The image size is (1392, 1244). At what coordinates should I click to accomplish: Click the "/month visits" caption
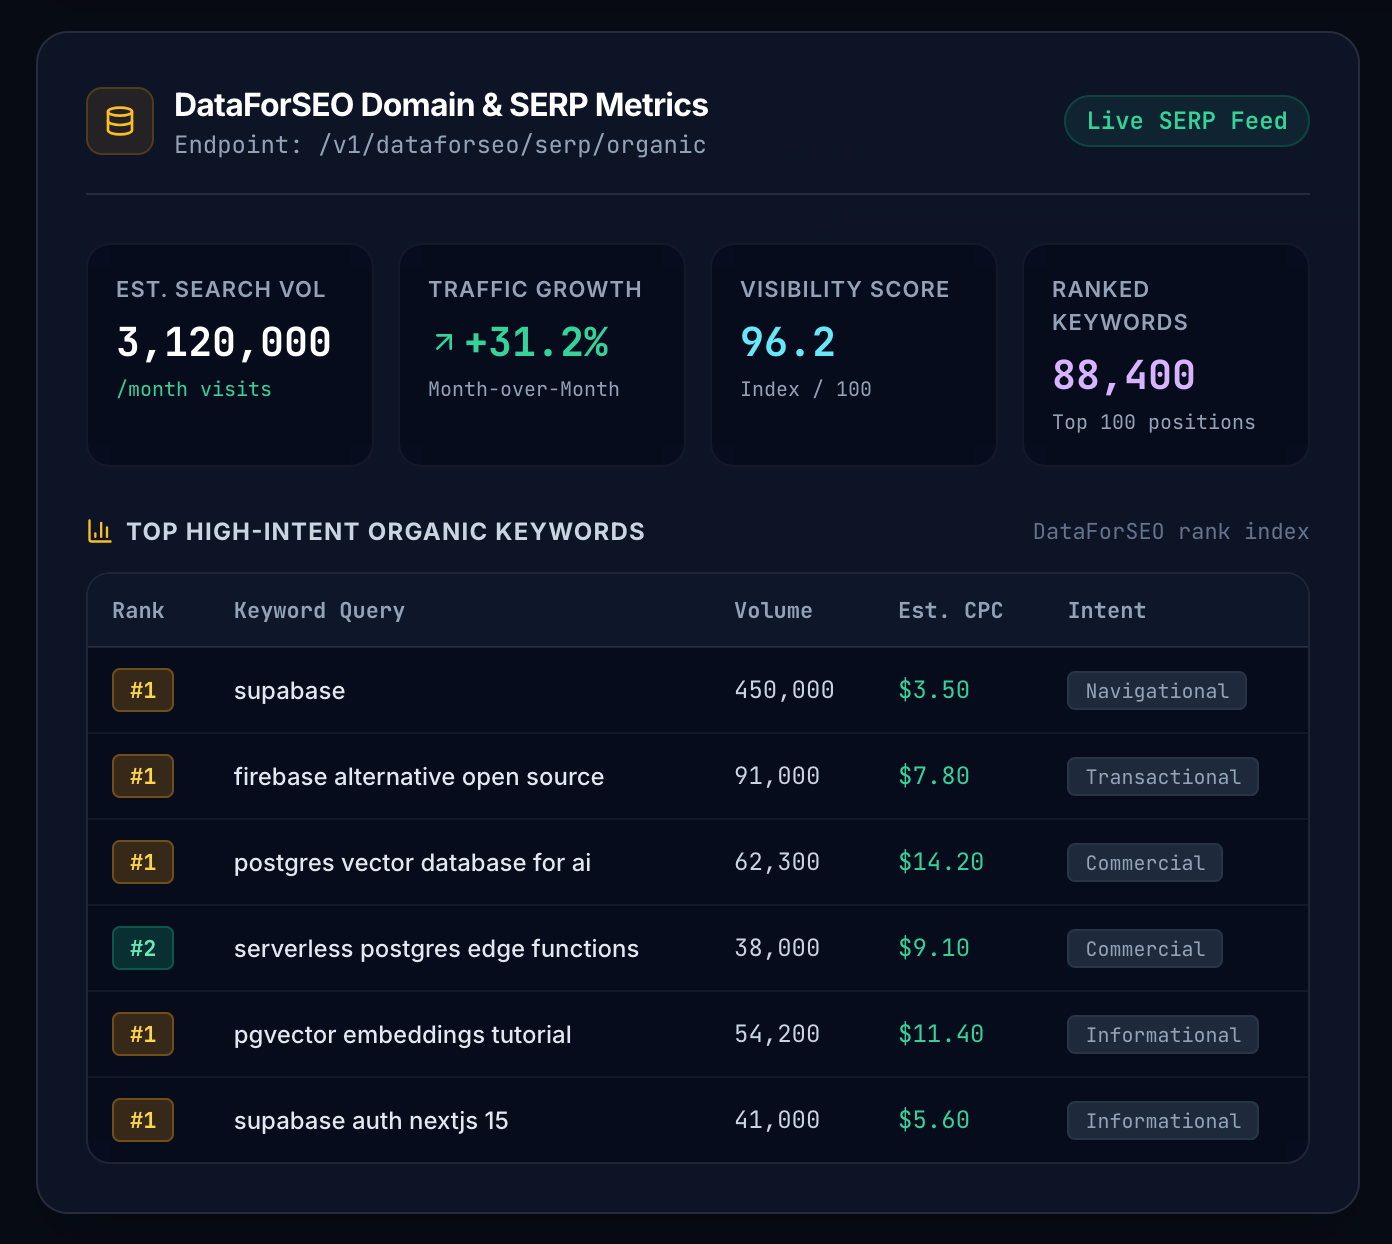[x=194, y=389]
